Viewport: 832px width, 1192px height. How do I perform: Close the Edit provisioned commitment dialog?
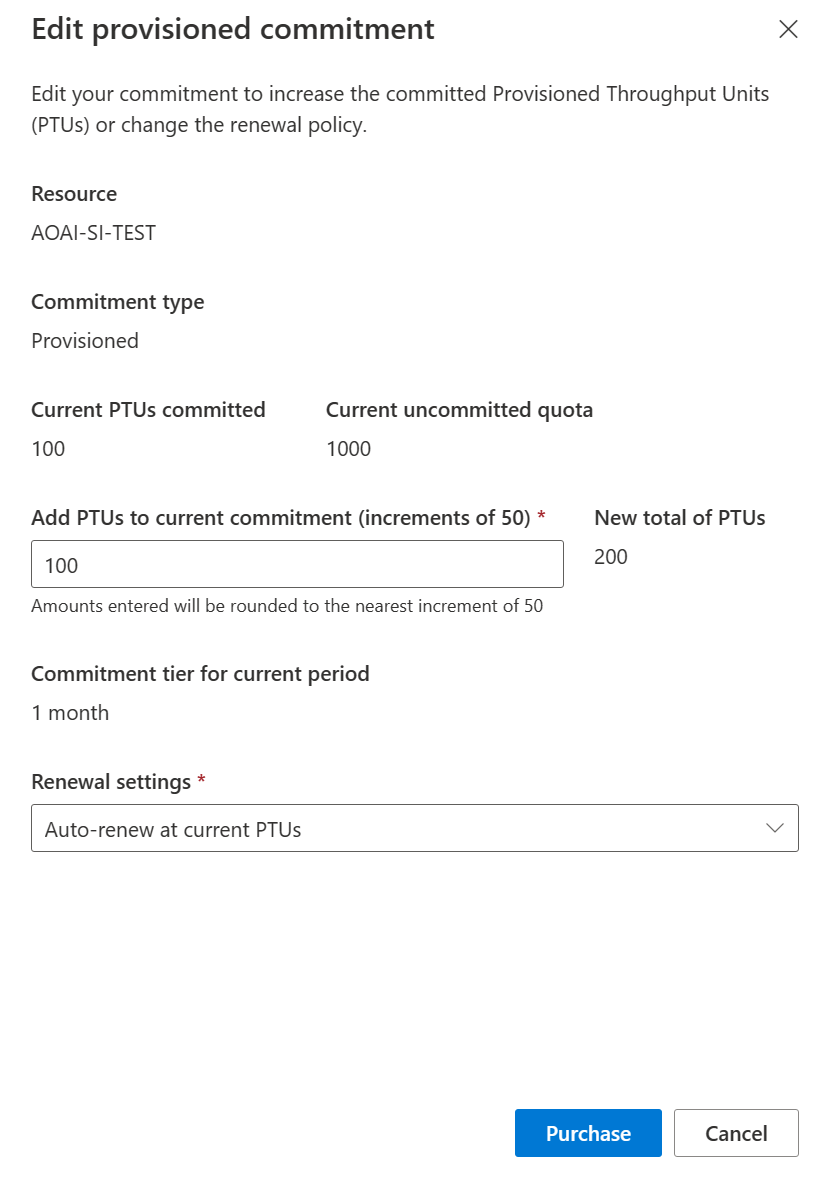click(788, 29)
